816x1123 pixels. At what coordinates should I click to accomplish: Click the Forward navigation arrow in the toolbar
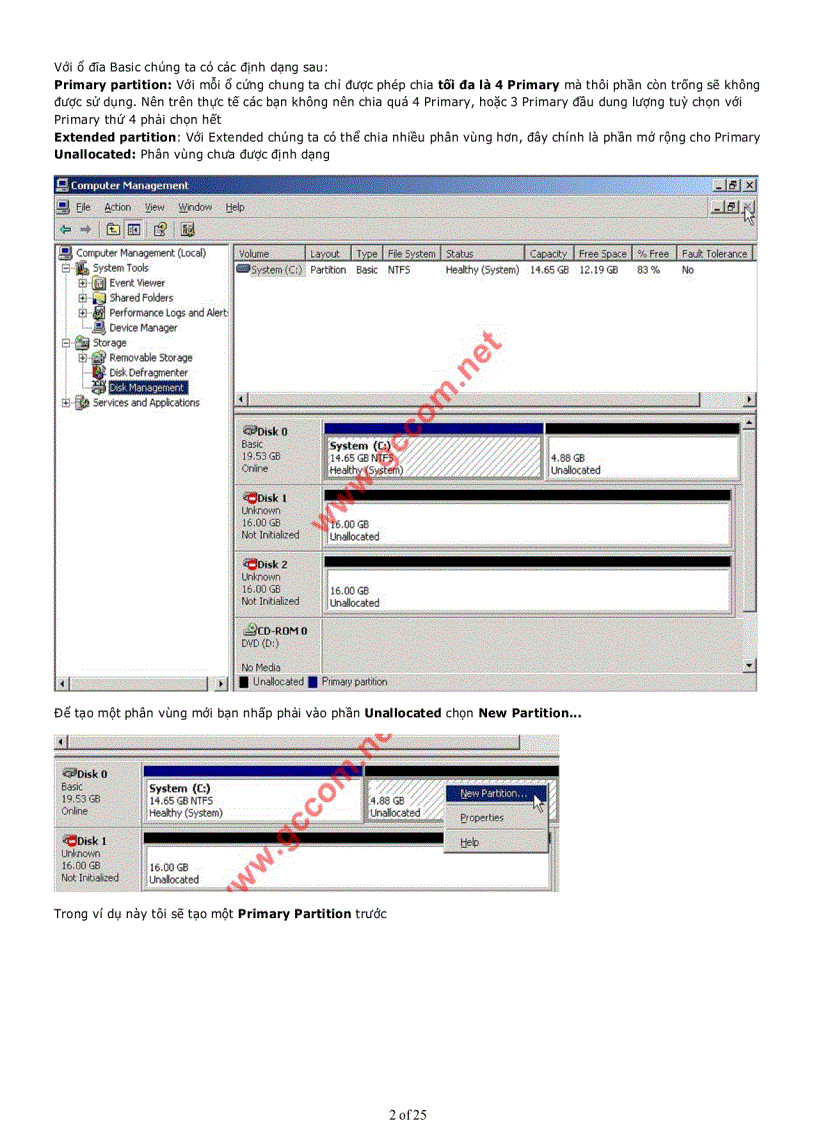pyautogui.click(x=85, y=229)
